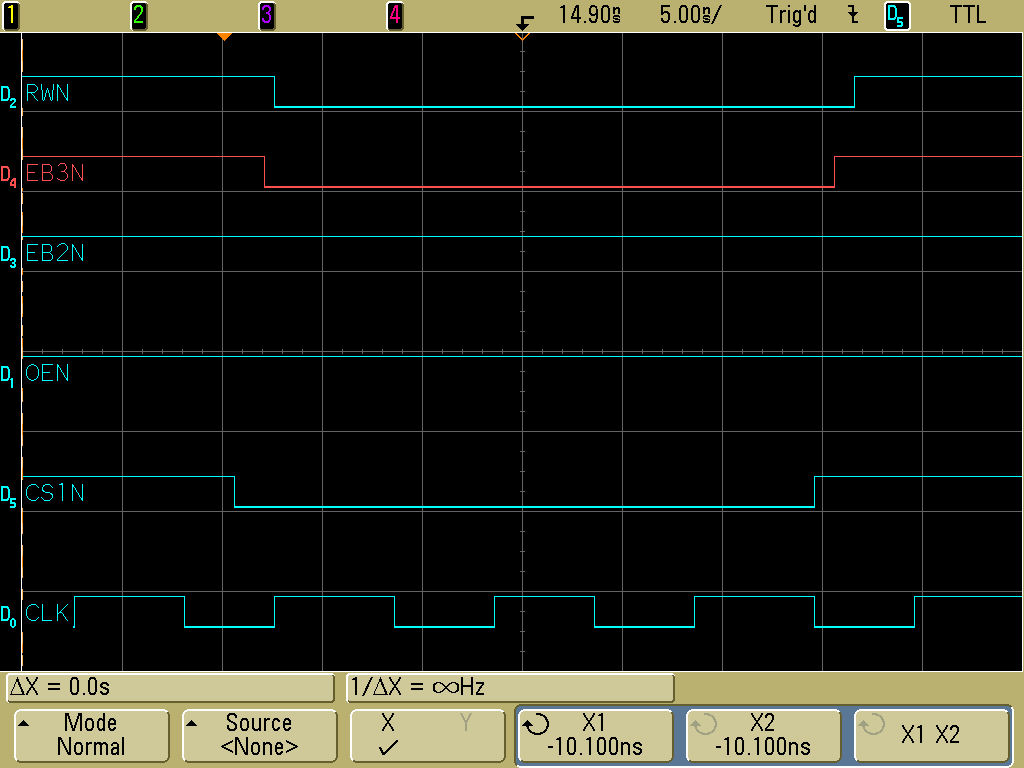Click the 14.90ns delay readout
Image resolution: width=1024 pixels, height=768 pixels.
(590, 15)
